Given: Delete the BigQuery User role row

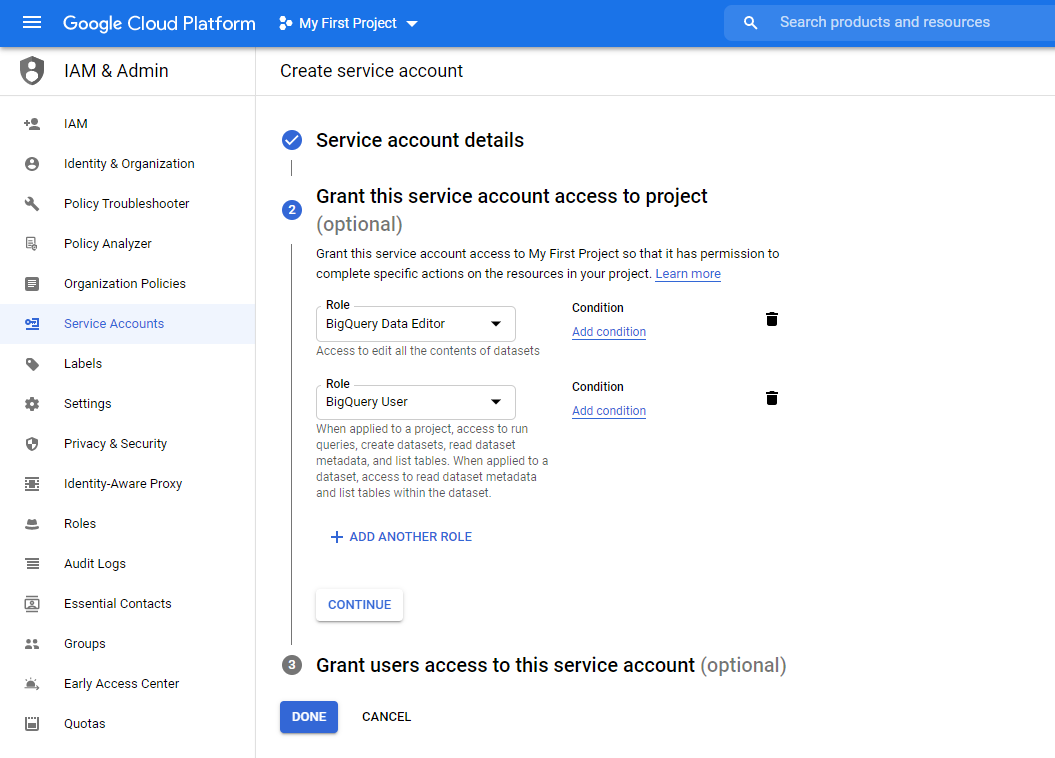Looking at the screenshot, I should pos(772,398).
